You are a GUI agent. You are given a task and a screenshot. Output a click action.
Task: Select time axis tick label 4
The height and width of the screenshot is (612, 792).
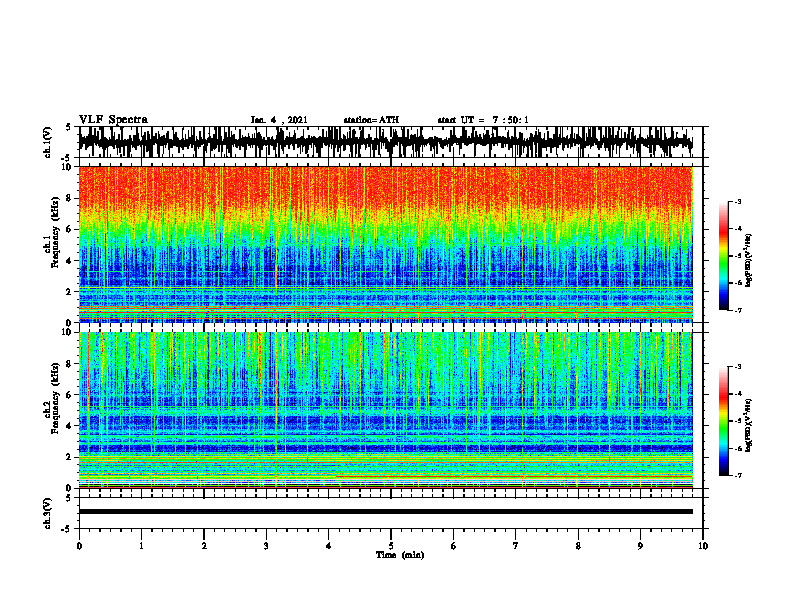click(329, 546)
